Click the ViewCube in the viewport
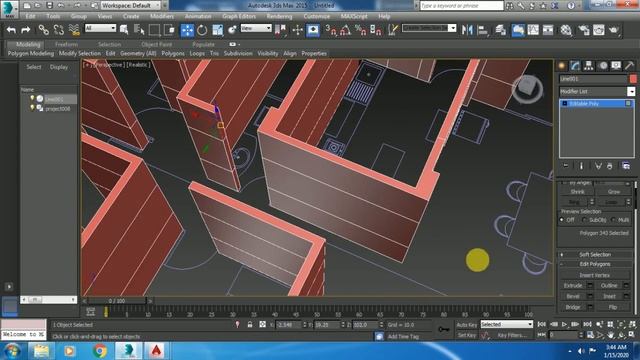This screenshot has height=360, width=640. pyautogui.click(x=527, y=89)
